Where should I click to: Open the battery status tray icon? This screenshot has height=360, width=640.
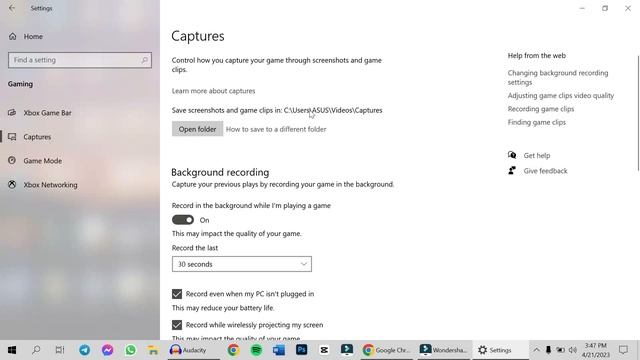tap(560, 350)
